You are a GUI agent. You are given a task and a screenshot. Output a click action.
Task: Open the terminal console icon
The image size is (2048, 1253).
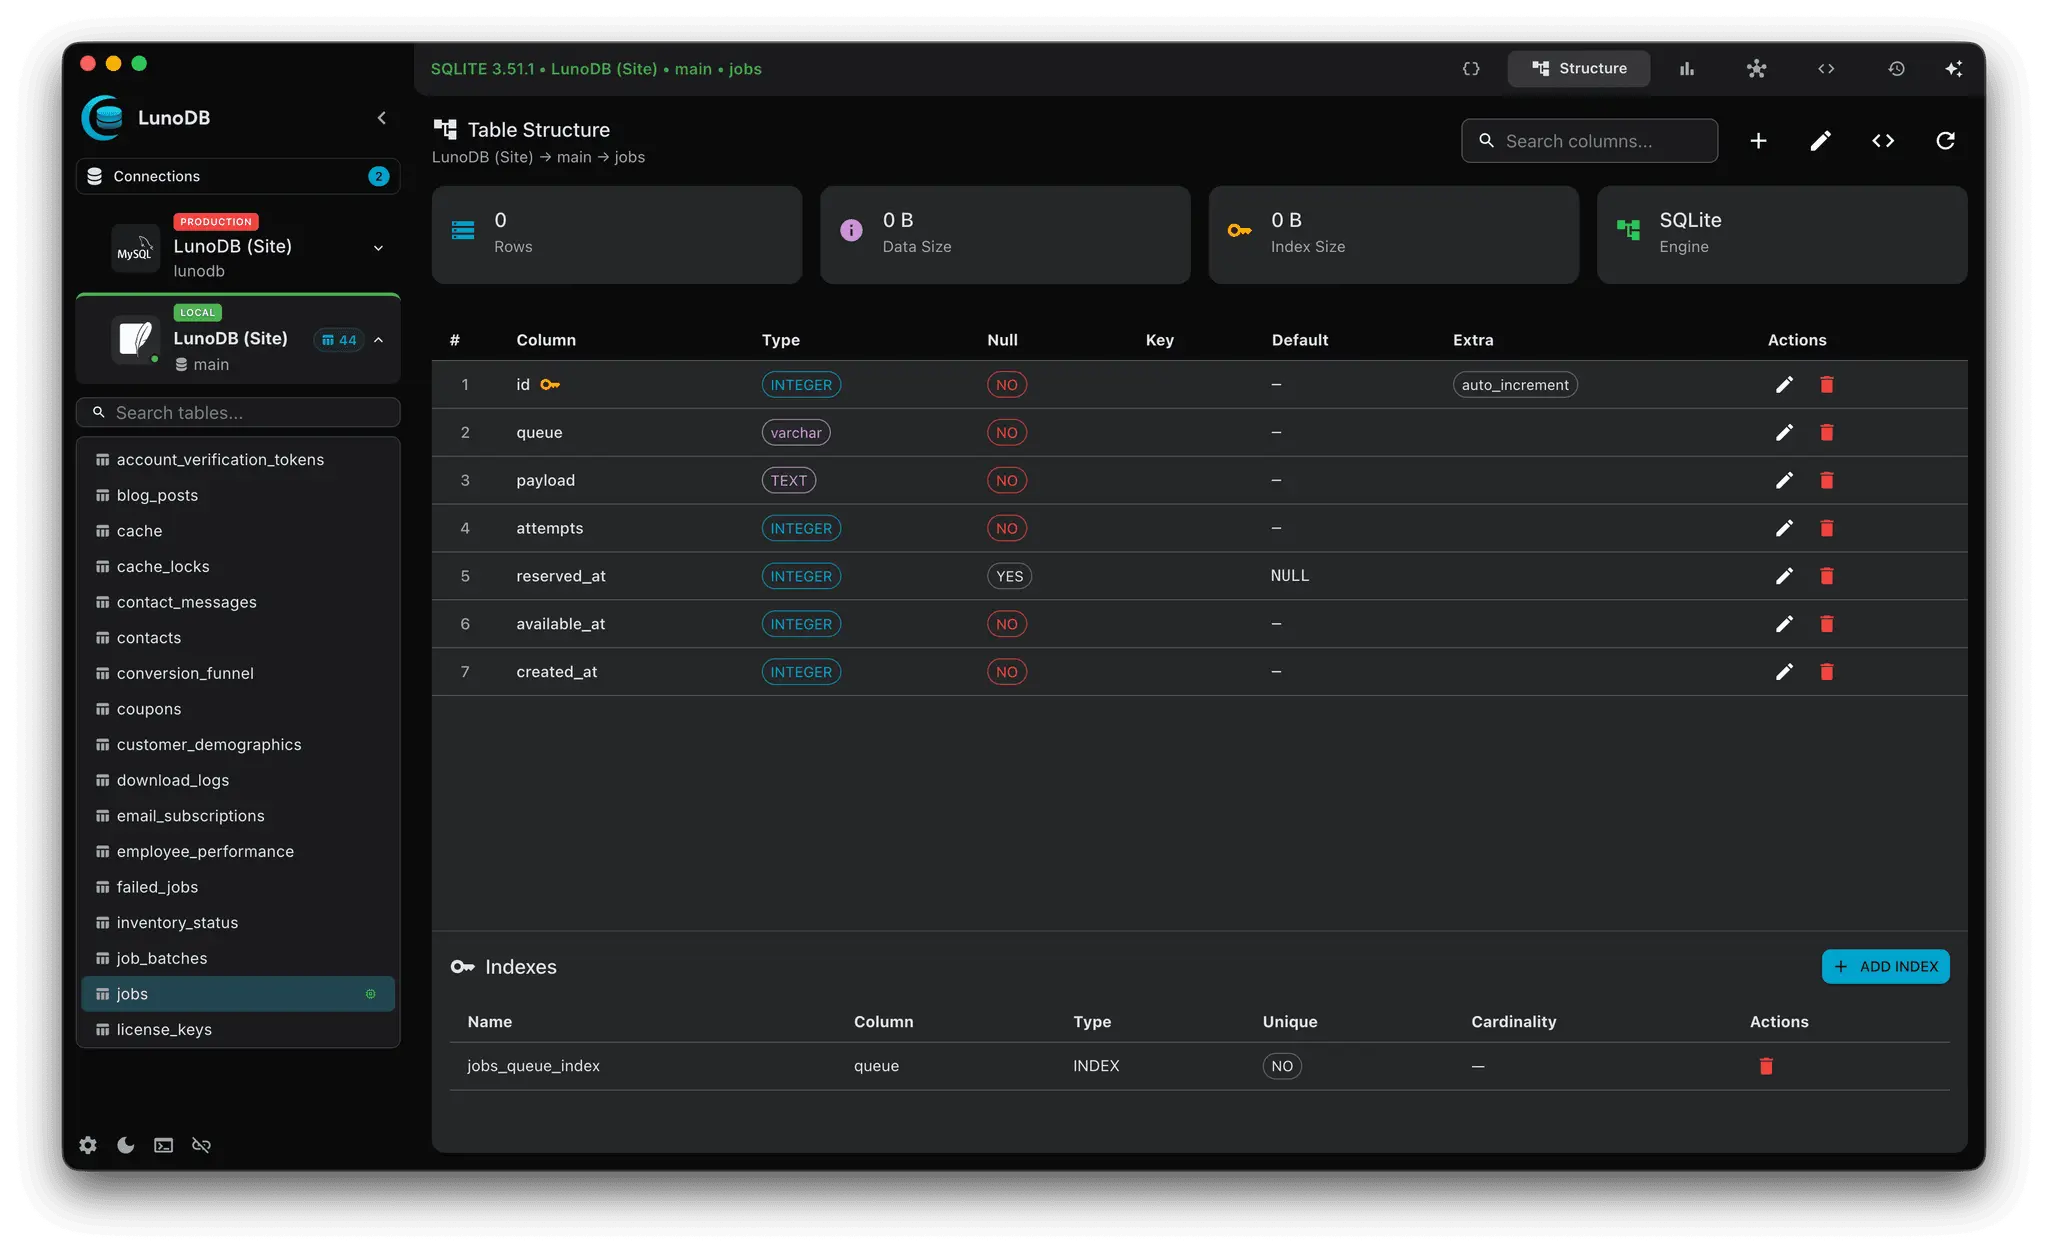coord(163,1146)
